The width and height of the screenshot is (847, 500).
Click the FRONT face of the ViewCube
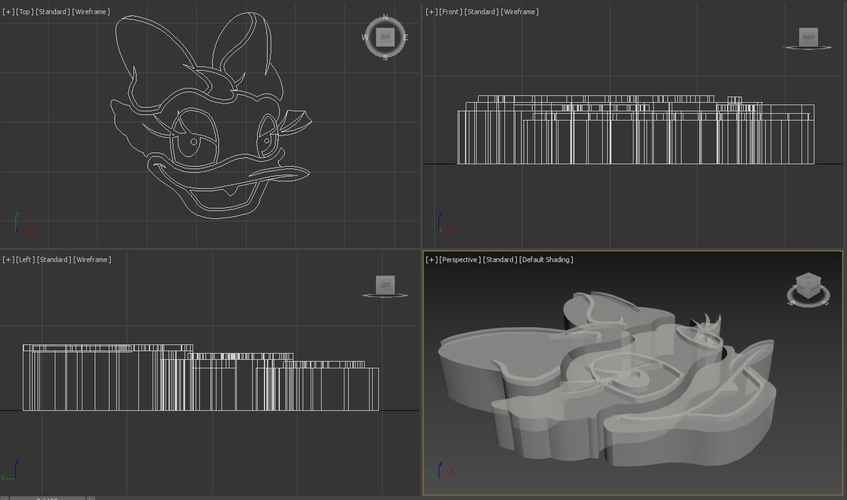[808, 37]
